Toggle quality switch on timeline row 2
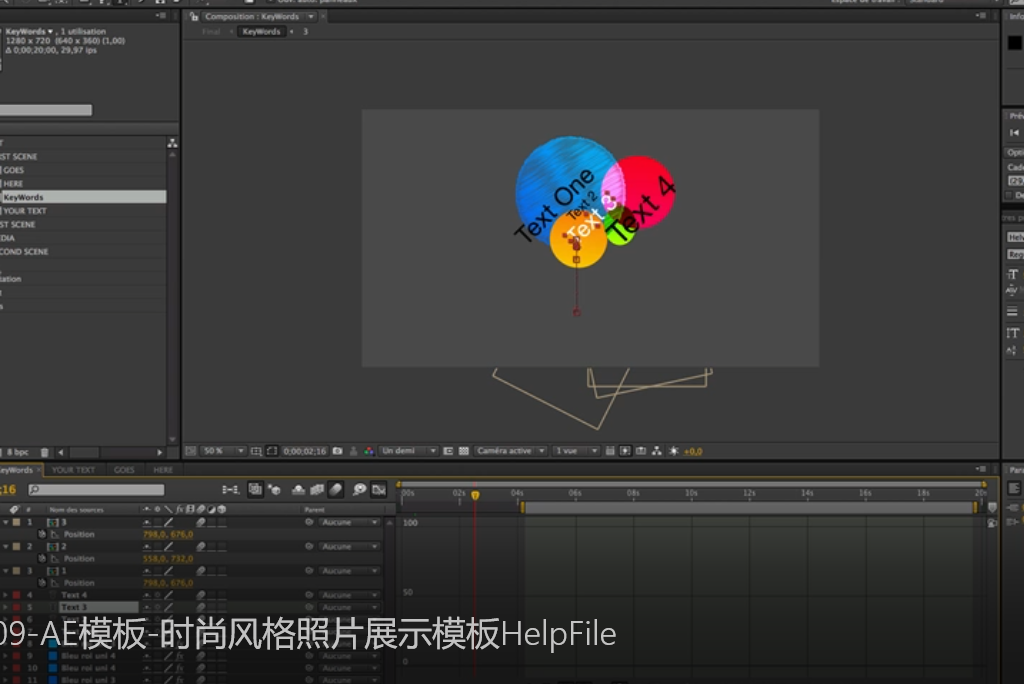1024x684 pixels. [168, 546]
